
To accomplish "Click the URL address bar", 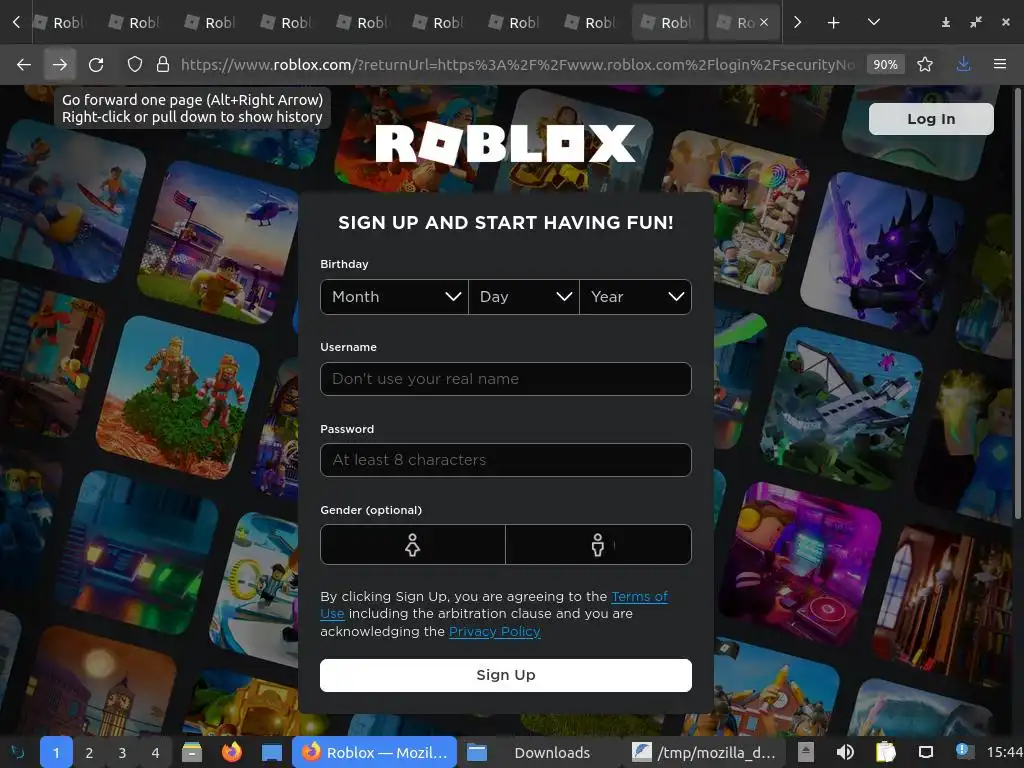I will (x=517, y=64).
